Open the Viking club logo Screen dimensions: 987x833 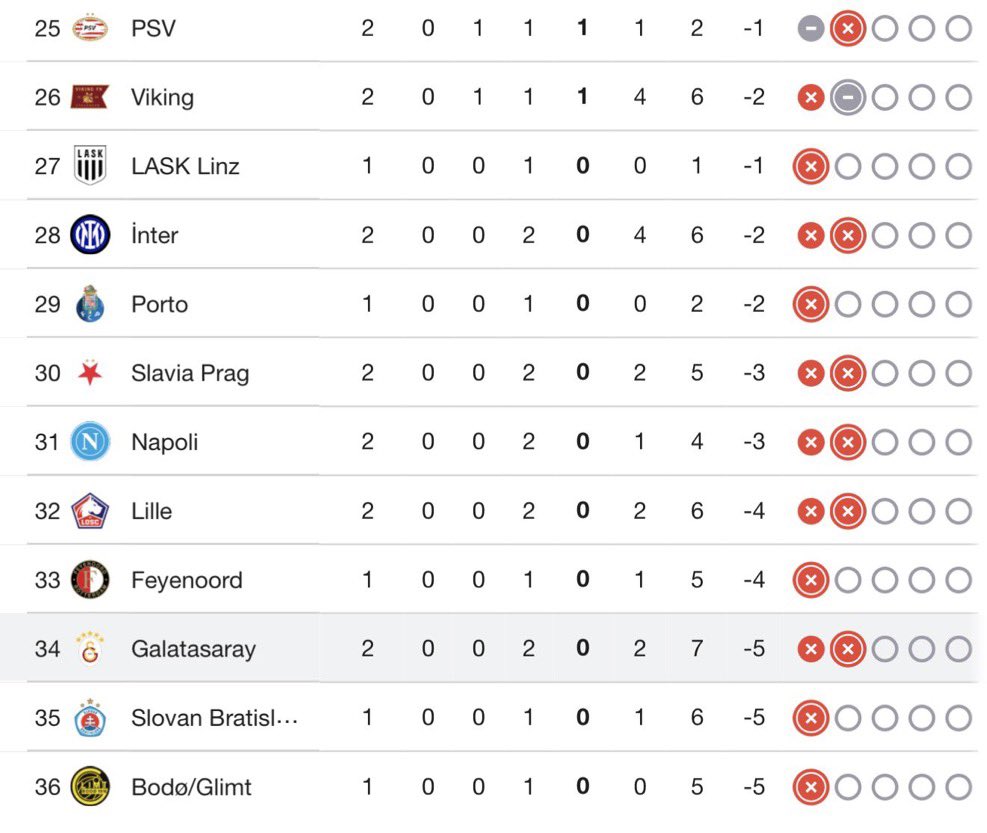[x=90, y=97]
